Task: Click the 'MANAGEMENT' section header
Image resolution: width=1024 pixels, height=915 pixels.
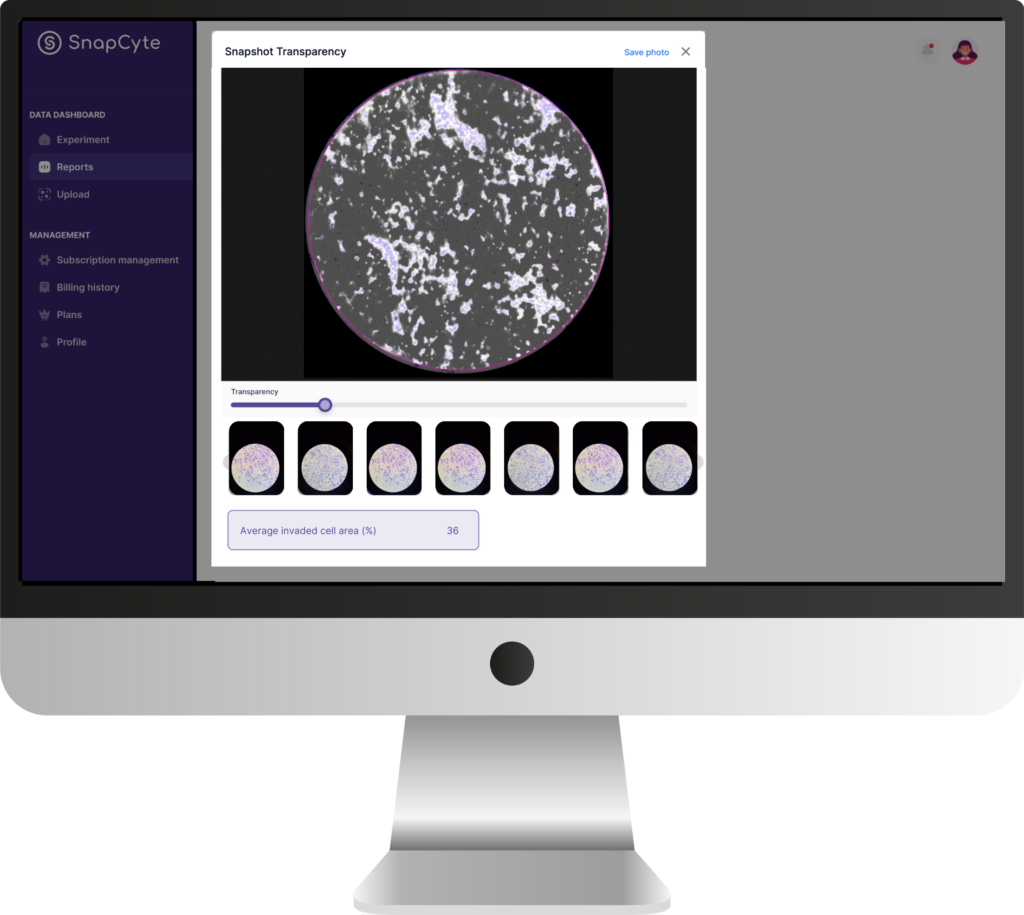Action: (x=59, y=235)
